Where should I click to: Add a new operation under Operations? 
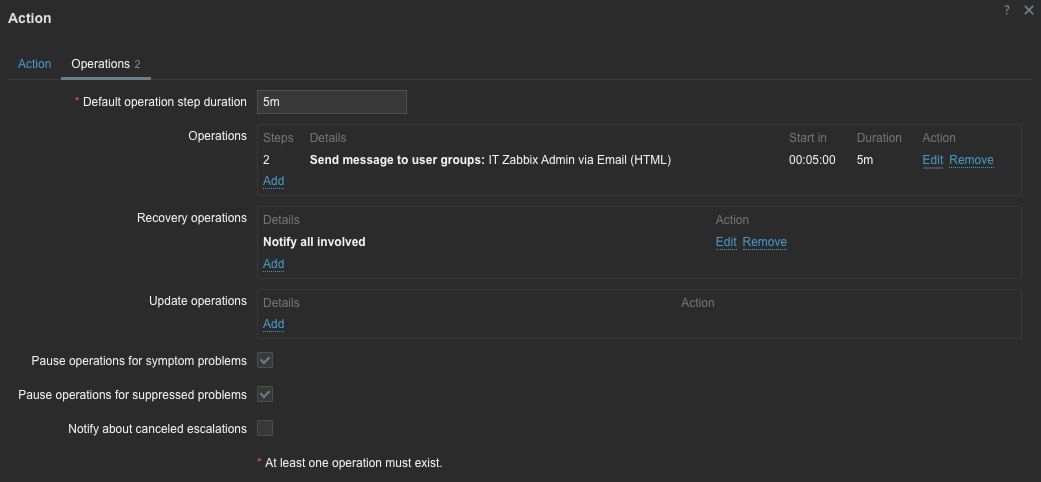point(274,181)
